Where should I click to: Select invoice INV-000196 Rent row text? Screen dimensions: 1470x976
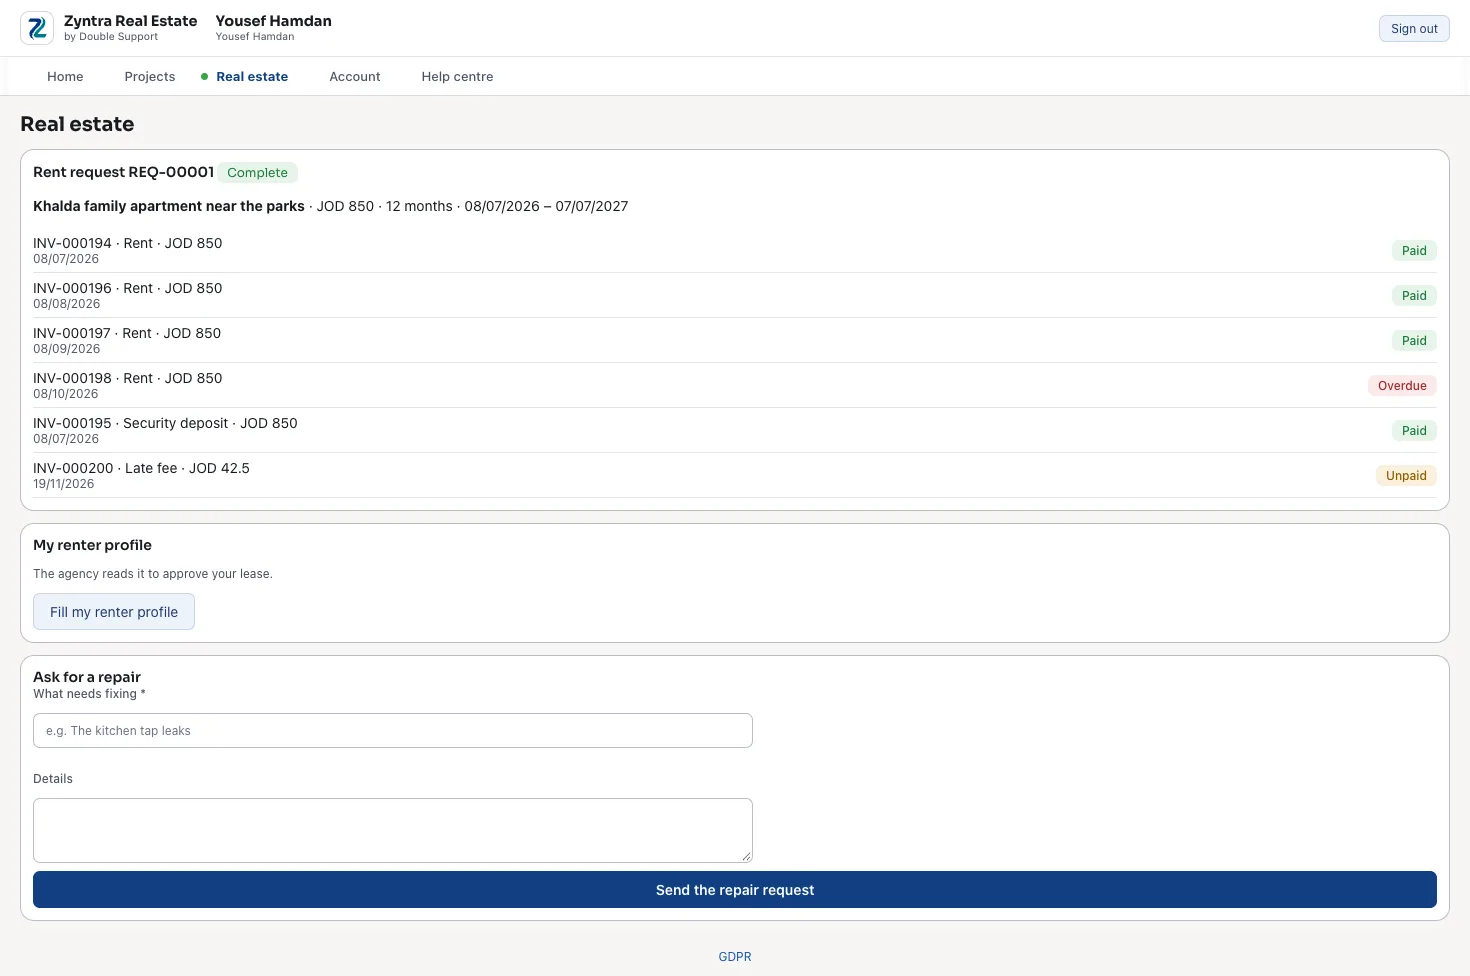click(128, 288)
